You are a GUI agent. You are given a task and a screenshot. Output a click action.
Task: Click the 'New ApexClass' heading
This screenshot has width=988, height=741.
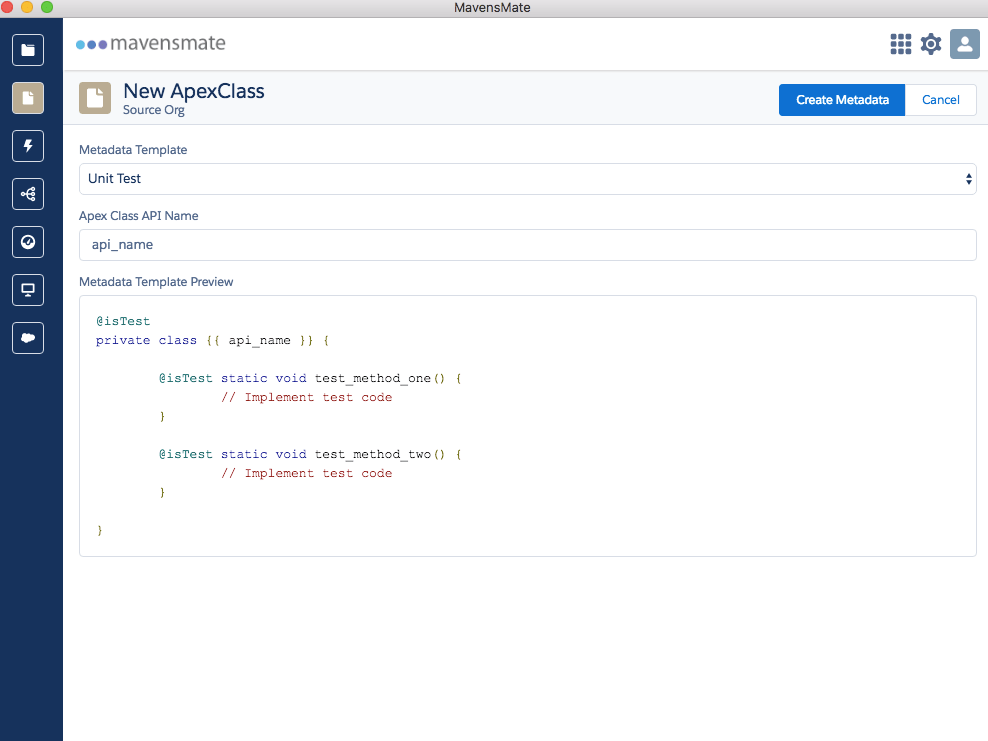pyautogui.click(x=194, y=91)
